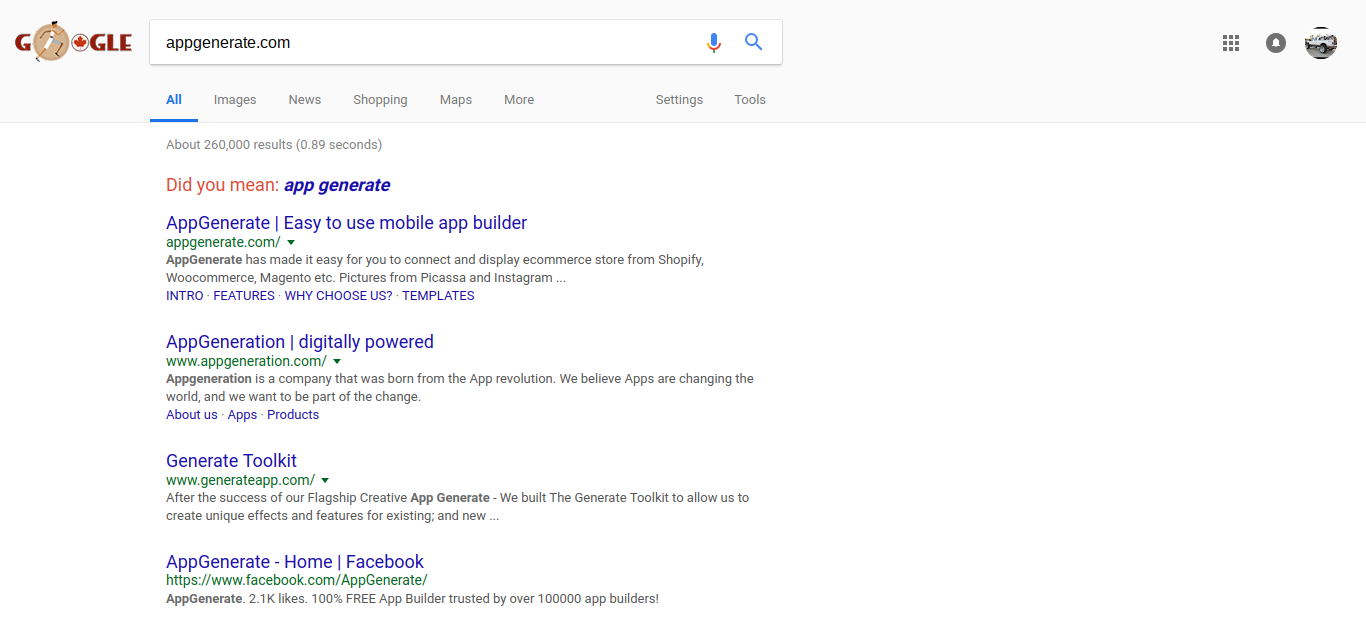Activate voice search microphone icon

tap(713, 43)
